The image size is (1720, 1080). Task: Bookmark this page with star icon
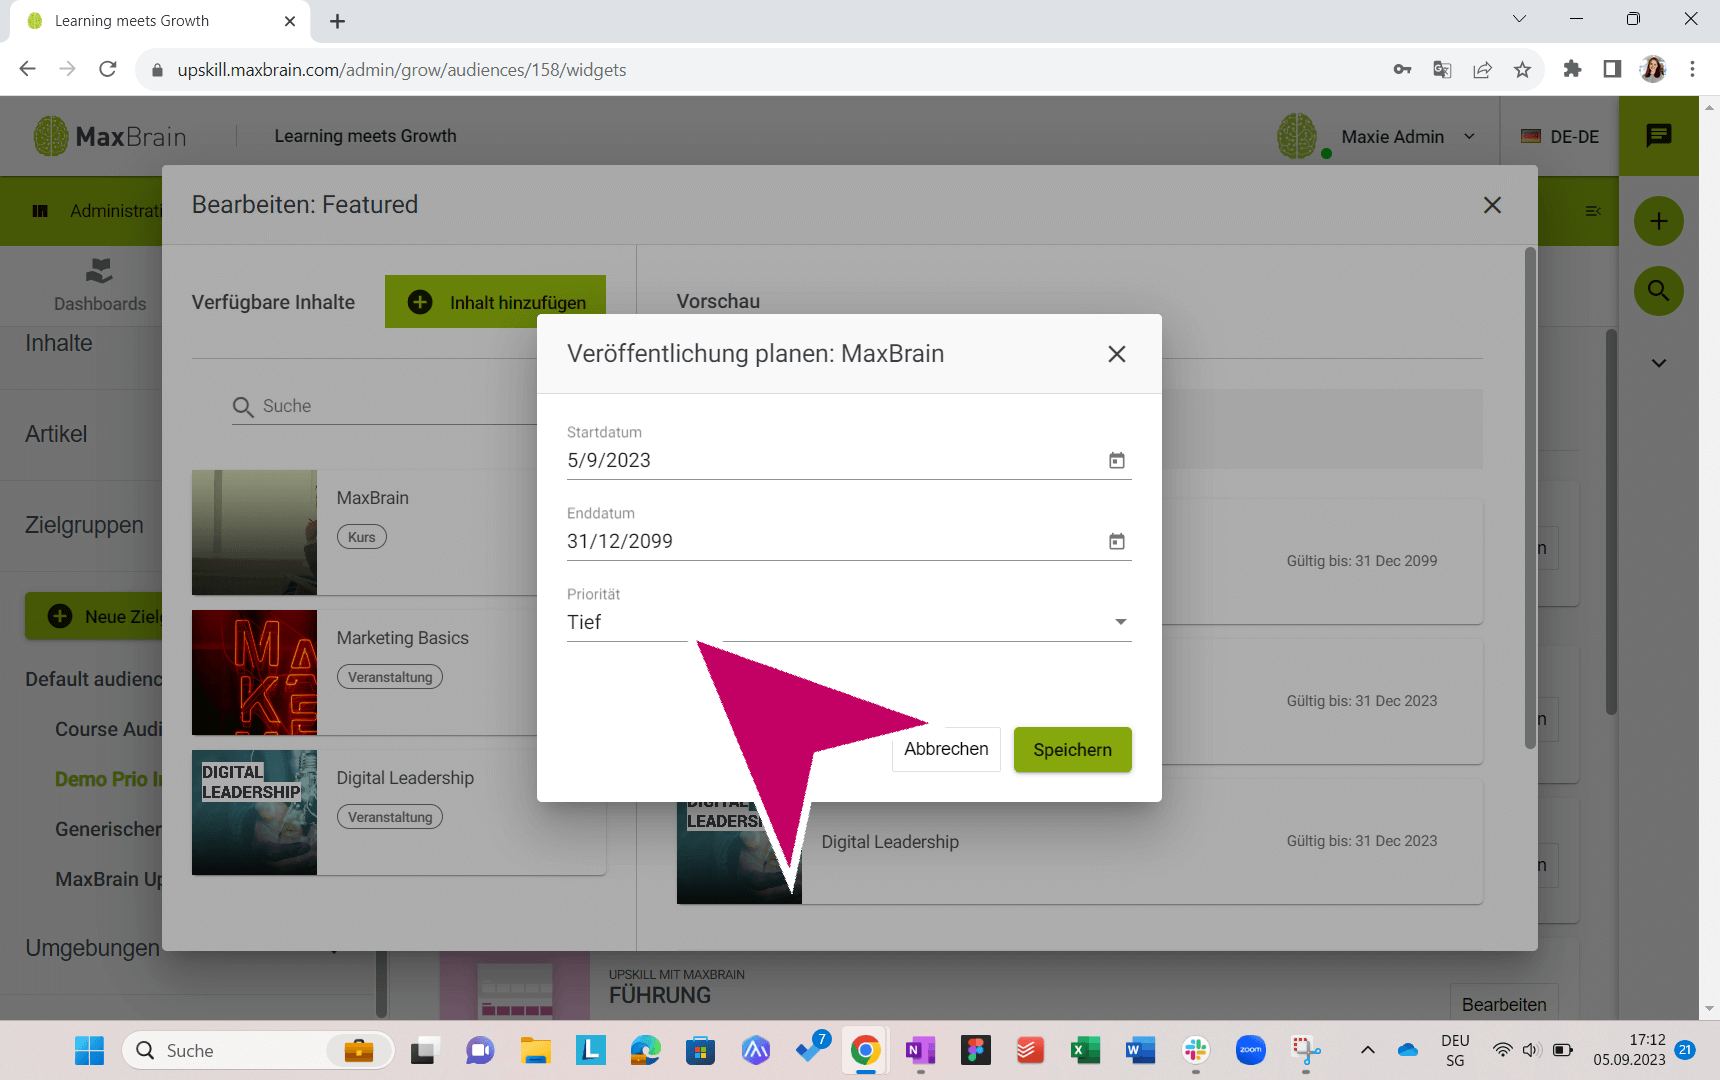tap(1522, 69)
